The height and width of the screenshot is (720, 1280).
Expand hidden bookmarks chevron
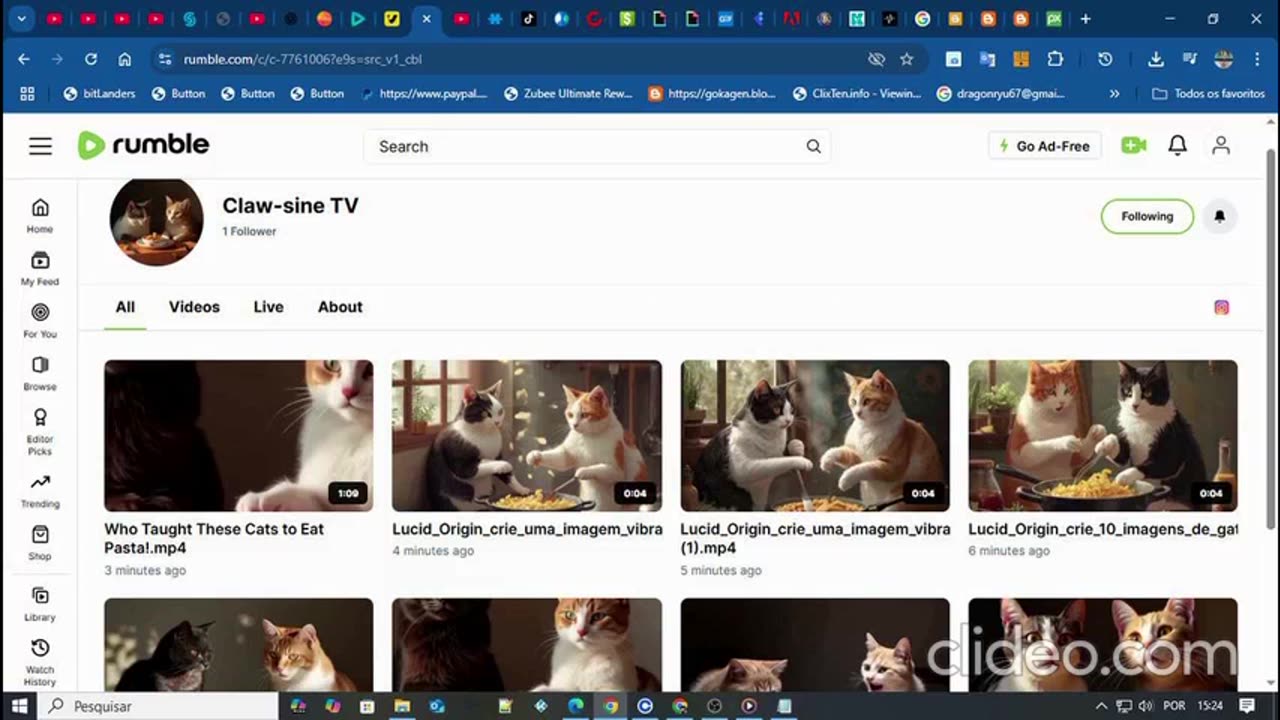[x=1114, y=93]
